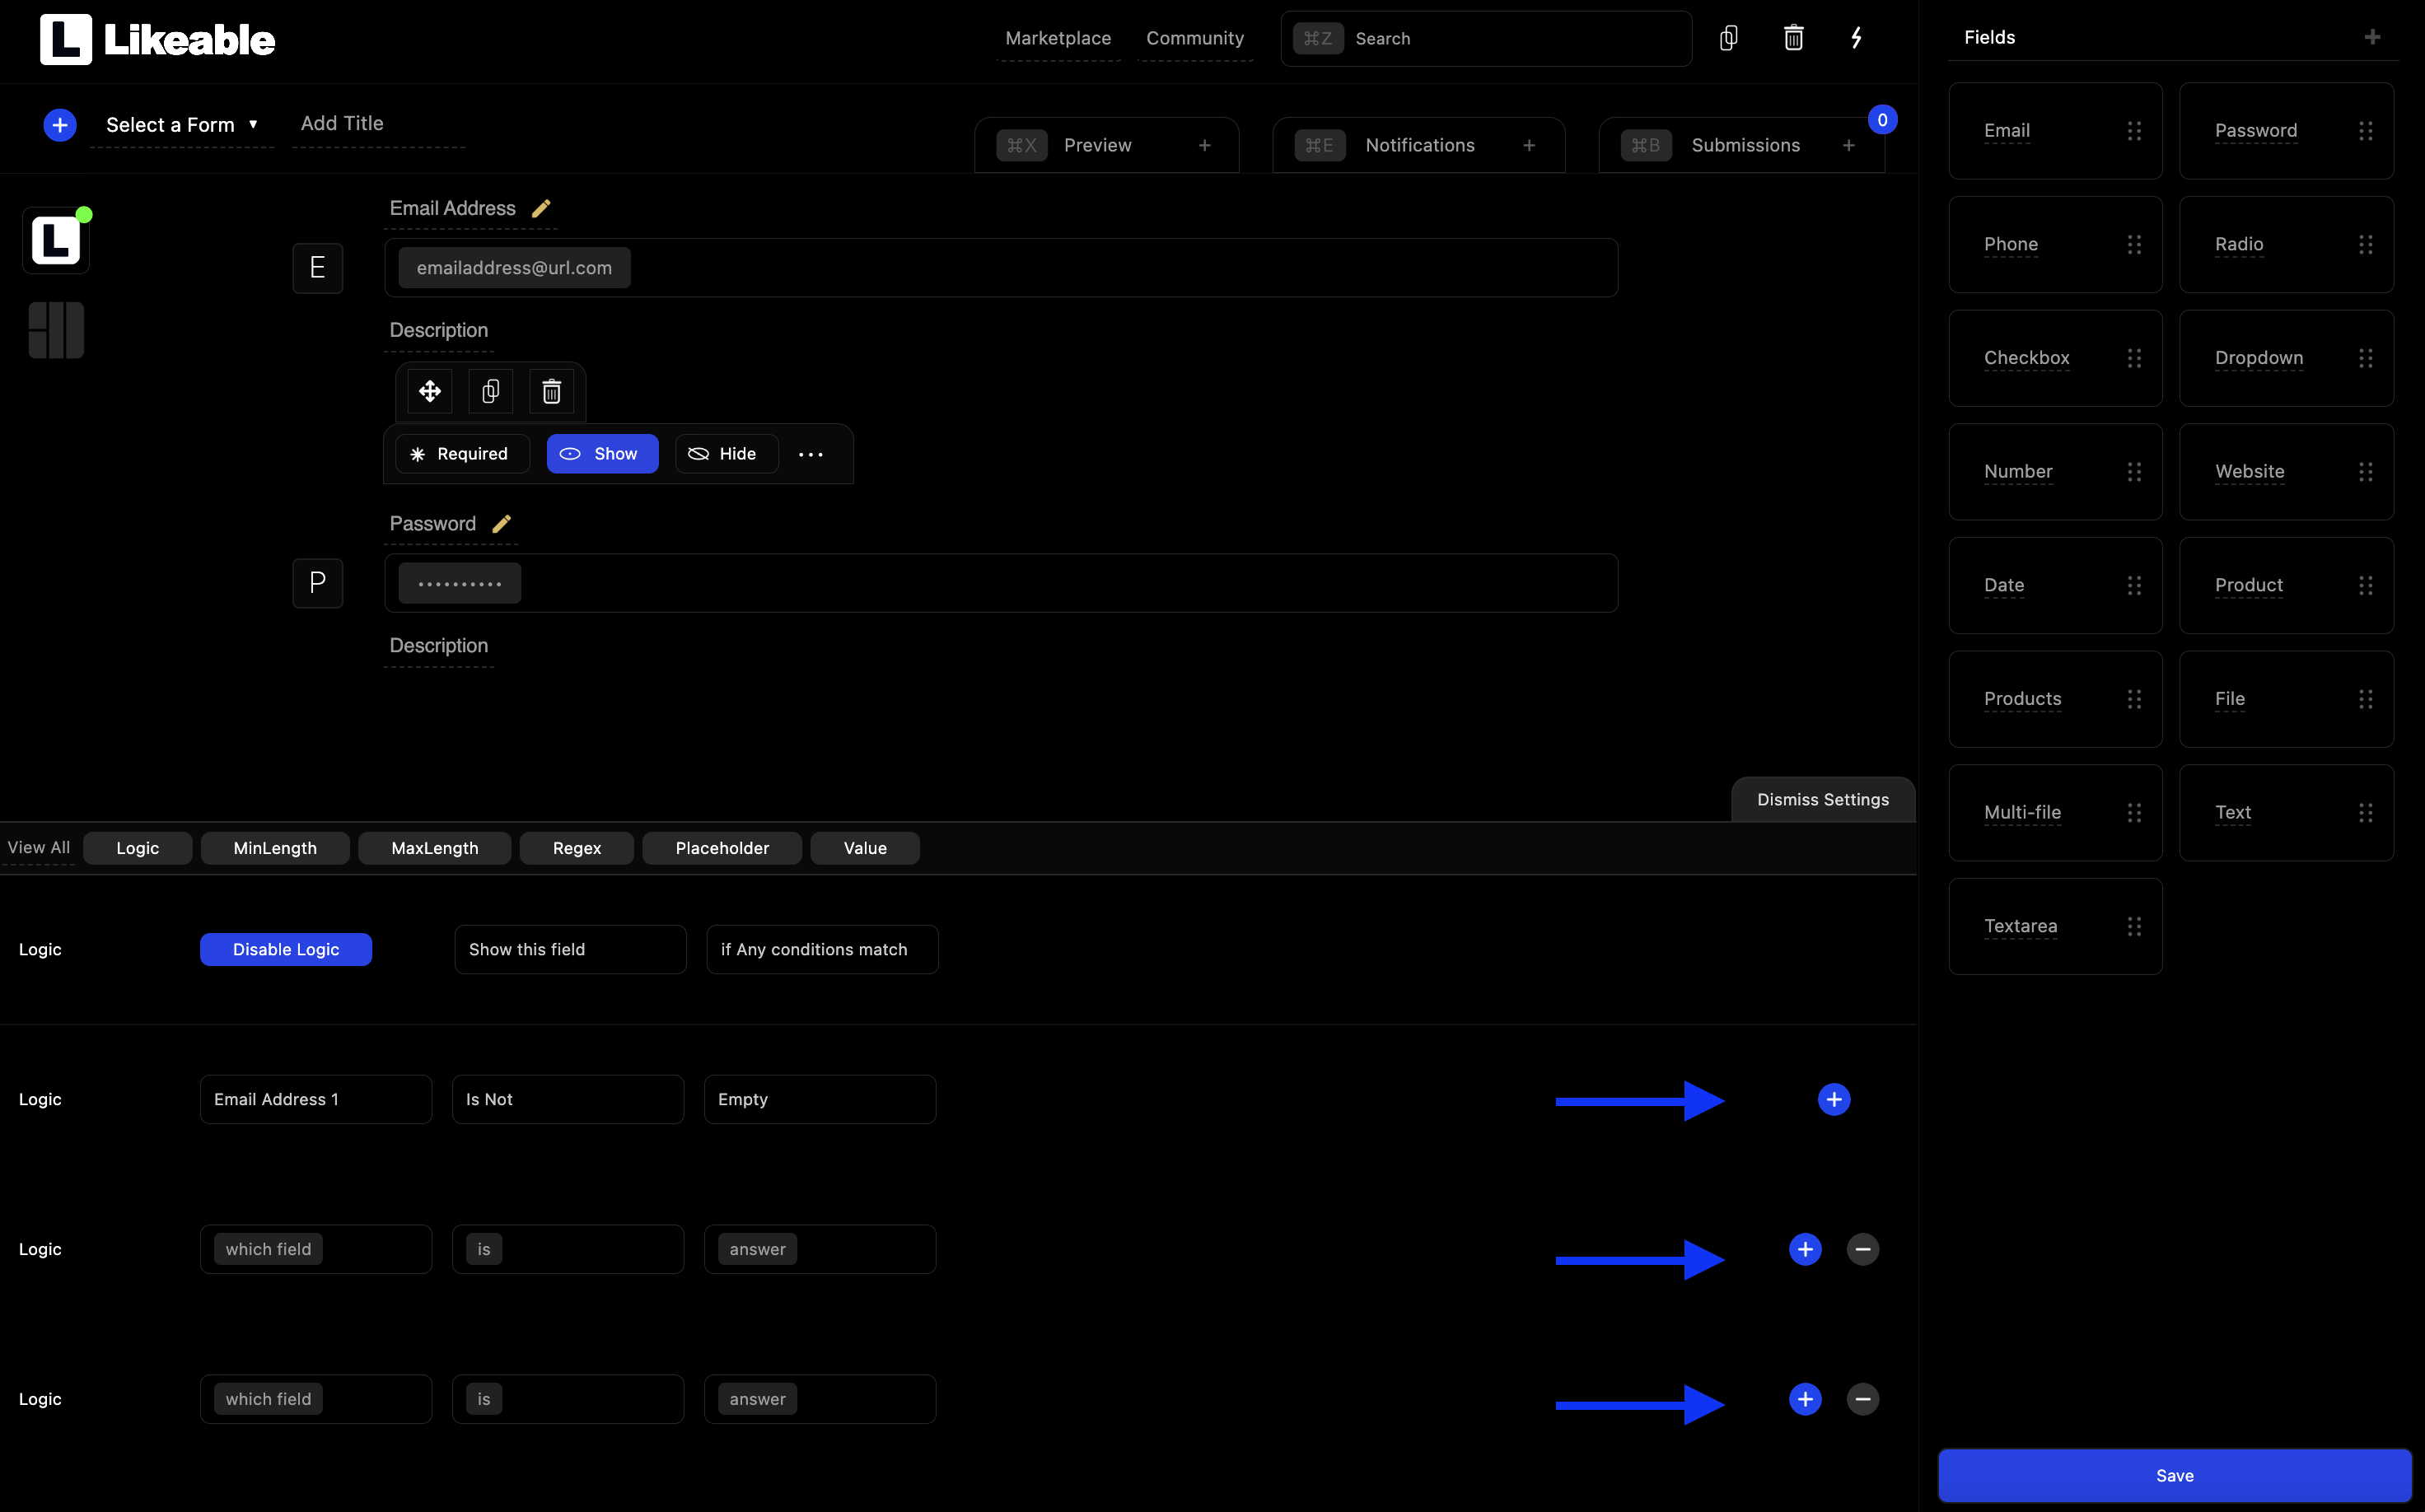Click the clipboard/copy icon in toolbar
Image resolution: width=2425 pixels, height=1512 pixels.
1728,36
